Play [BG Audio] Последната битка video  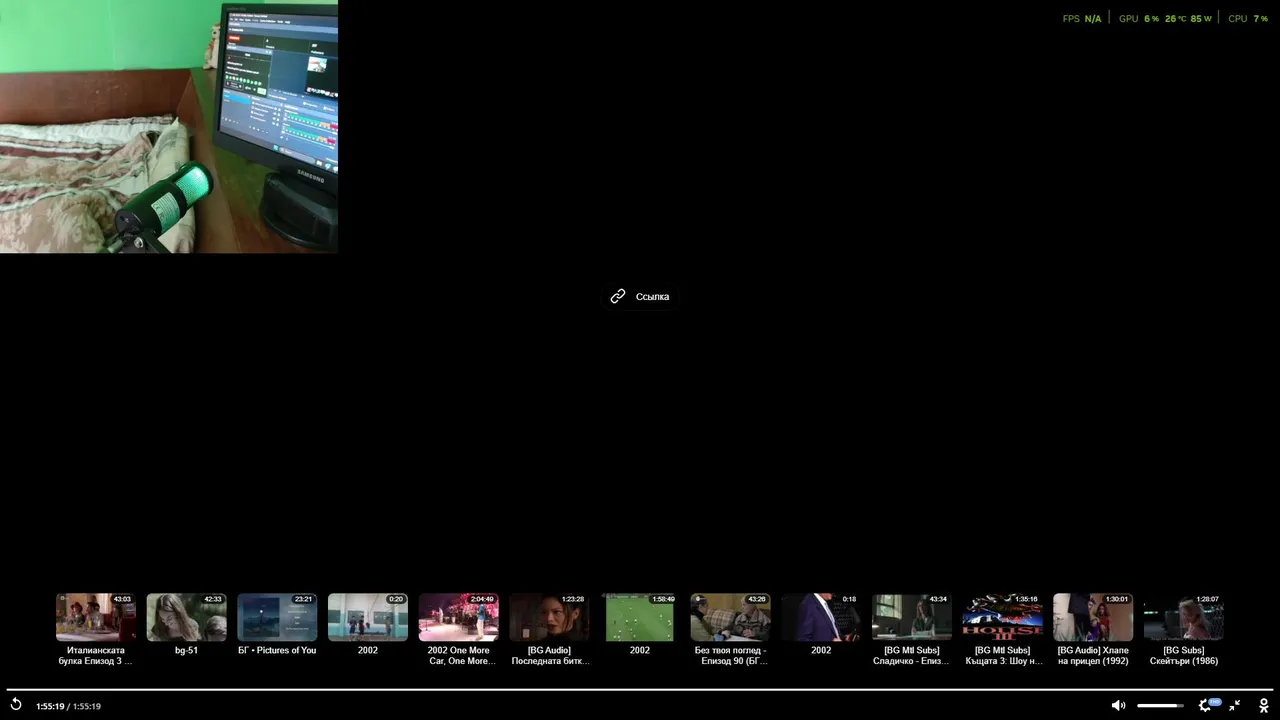(x=549, y=617)
